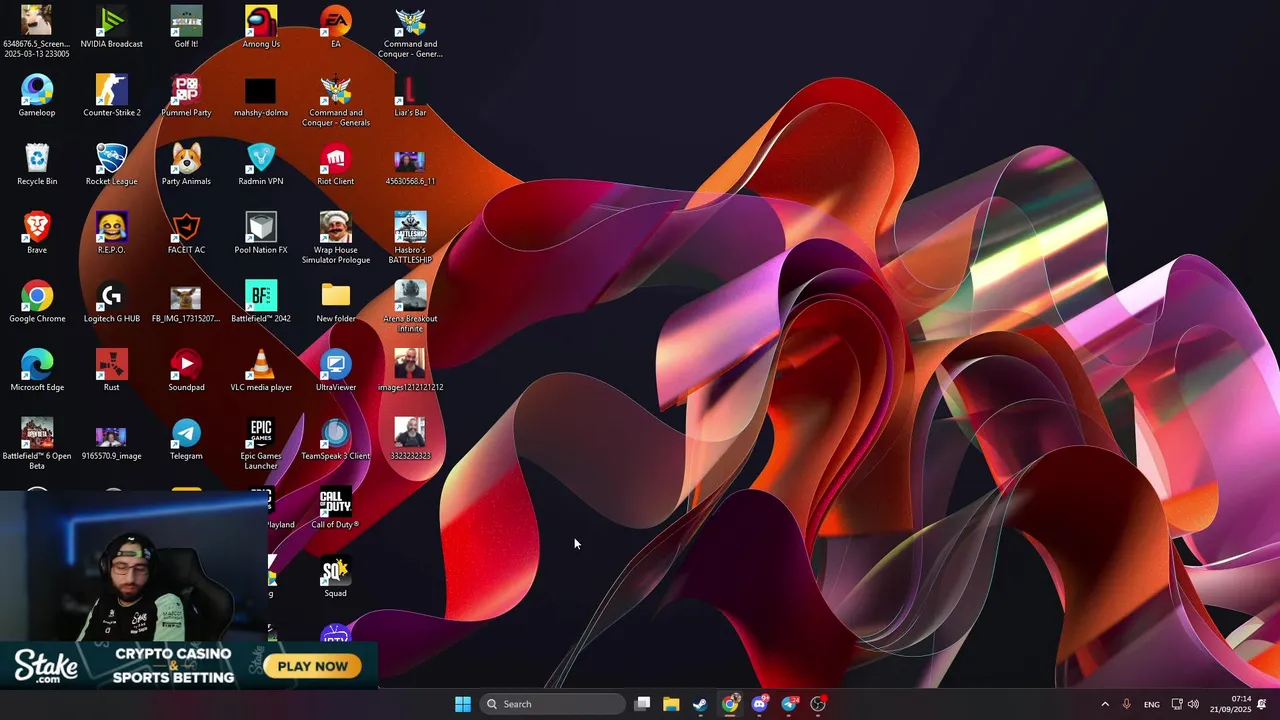Switch to Steam in the taskbar
Screen dimensions: 1280x720
point(700,704)
